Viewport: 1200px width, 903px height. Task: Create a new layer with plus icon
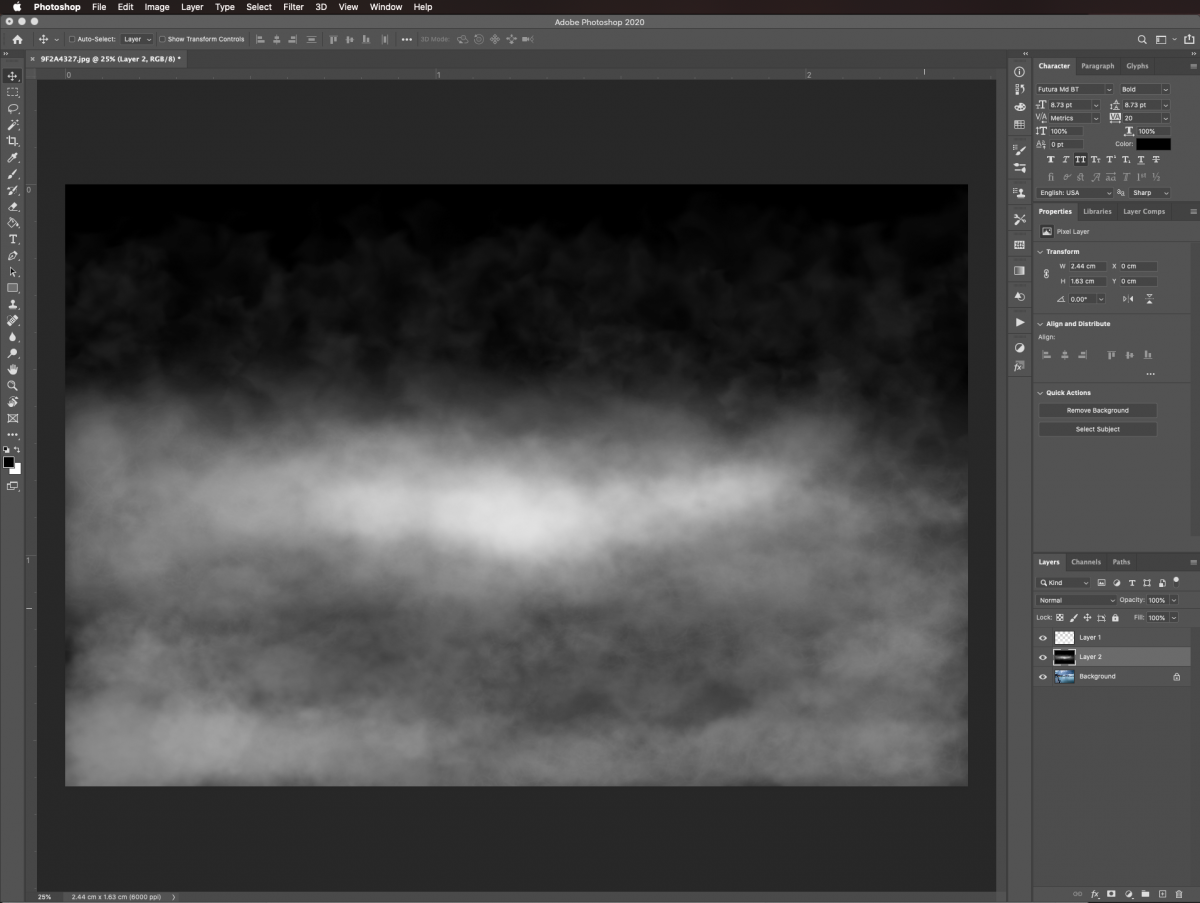[x=1162, y=893]
